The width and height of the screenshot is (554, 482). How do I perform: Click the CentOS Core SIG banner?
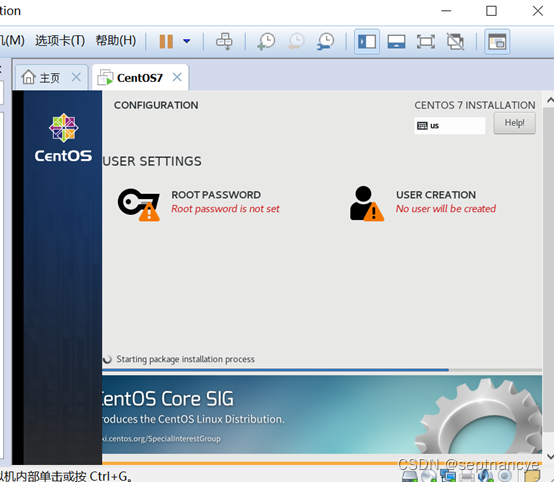click(322, 415)
